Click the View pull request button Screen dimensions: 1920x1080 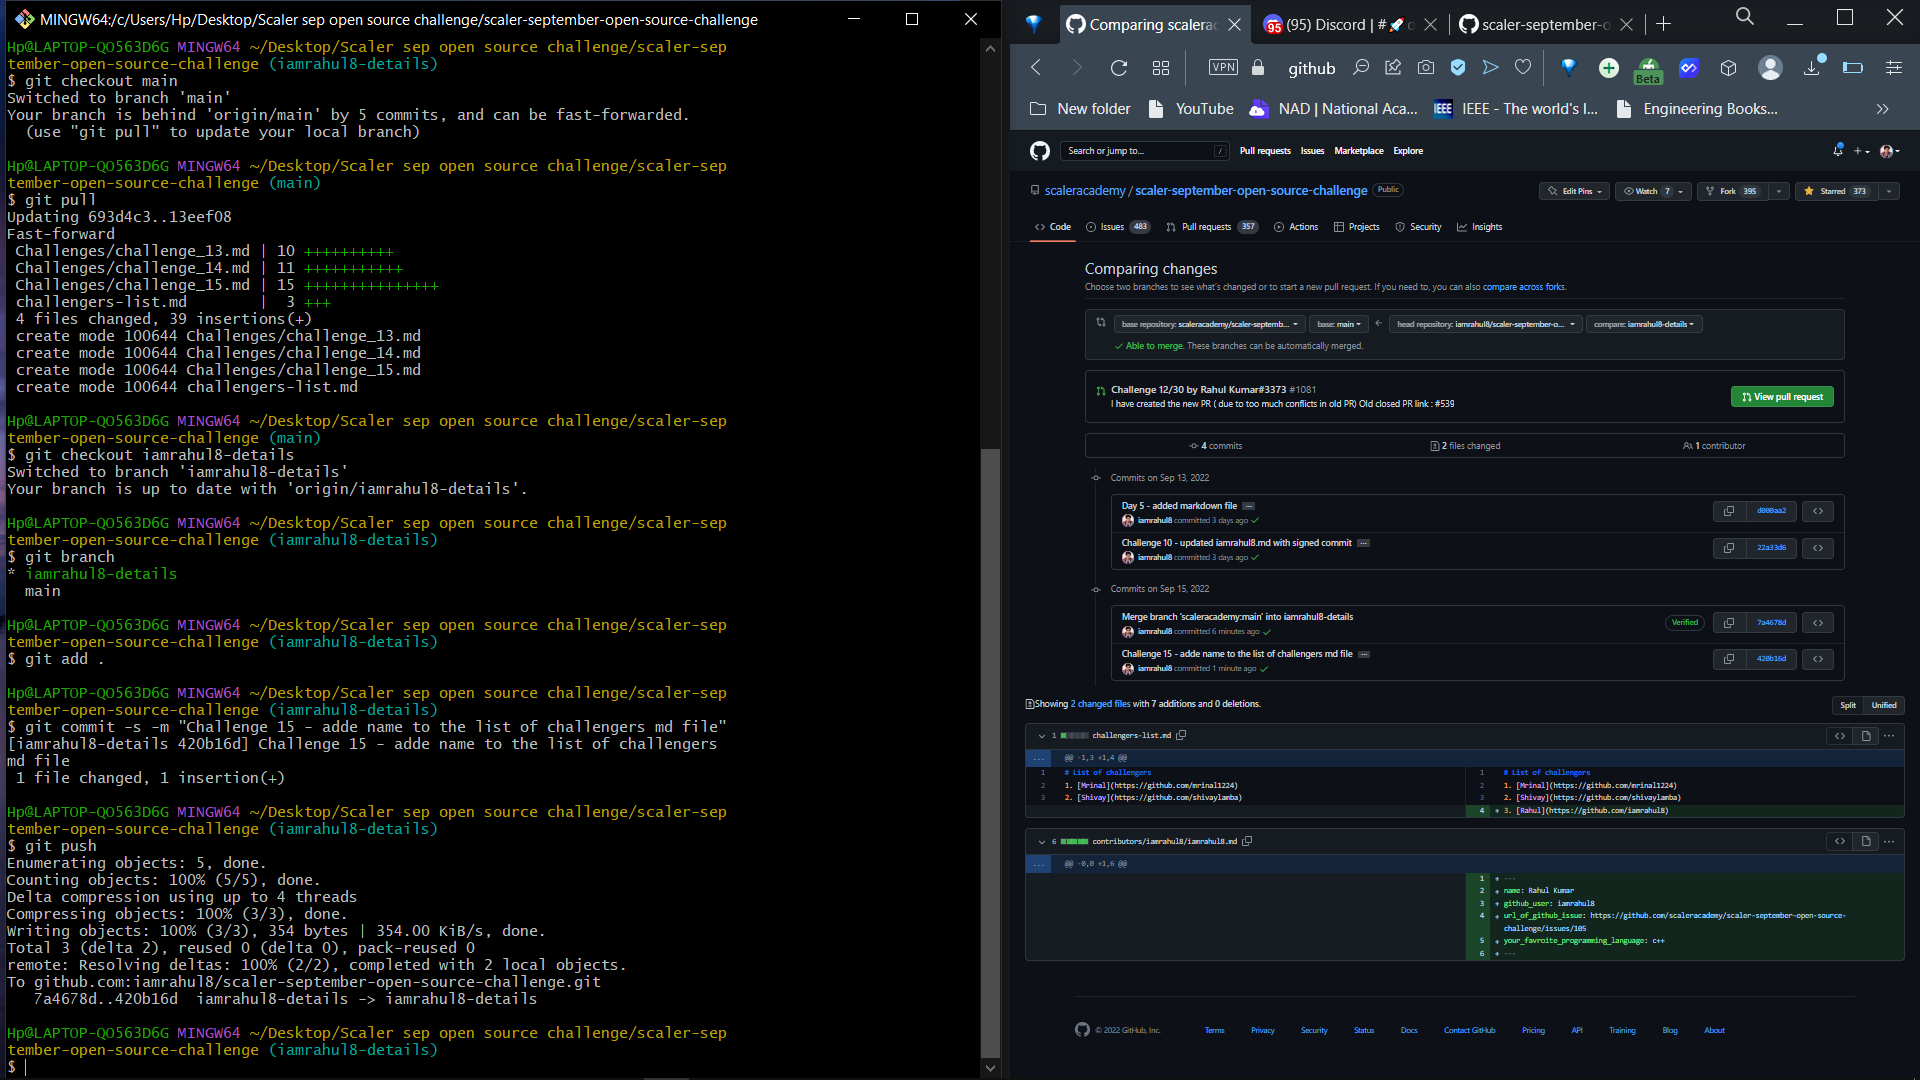(1782, 397)
